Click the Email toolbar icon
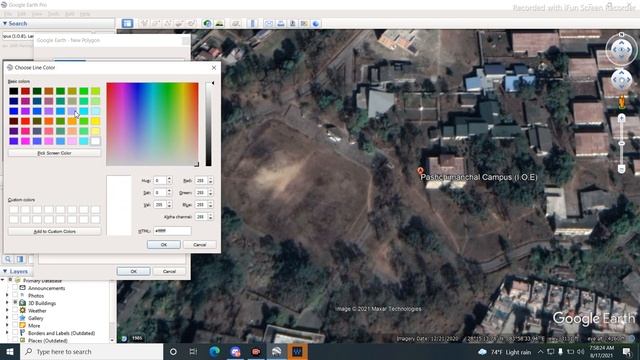Screen dimensions: 640x360 (x=269, y=23)
